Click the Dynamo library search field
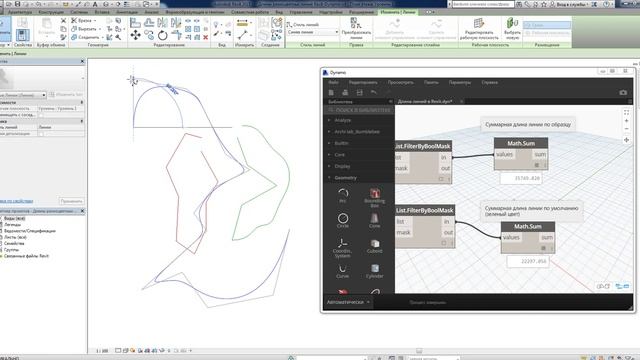Image resolution: width=640 pixels, height=360 pixels. (360, 110)
